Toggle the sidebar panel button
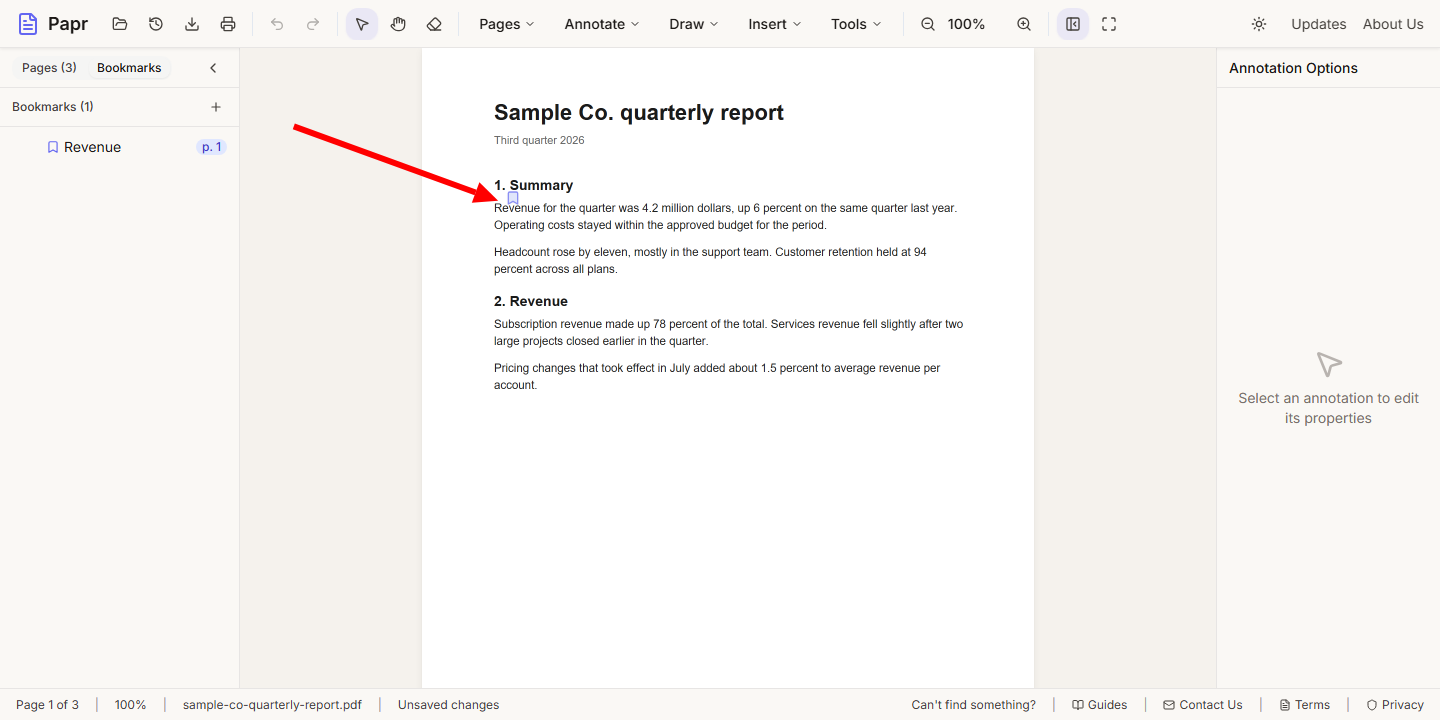 [x=1073, y=24]
